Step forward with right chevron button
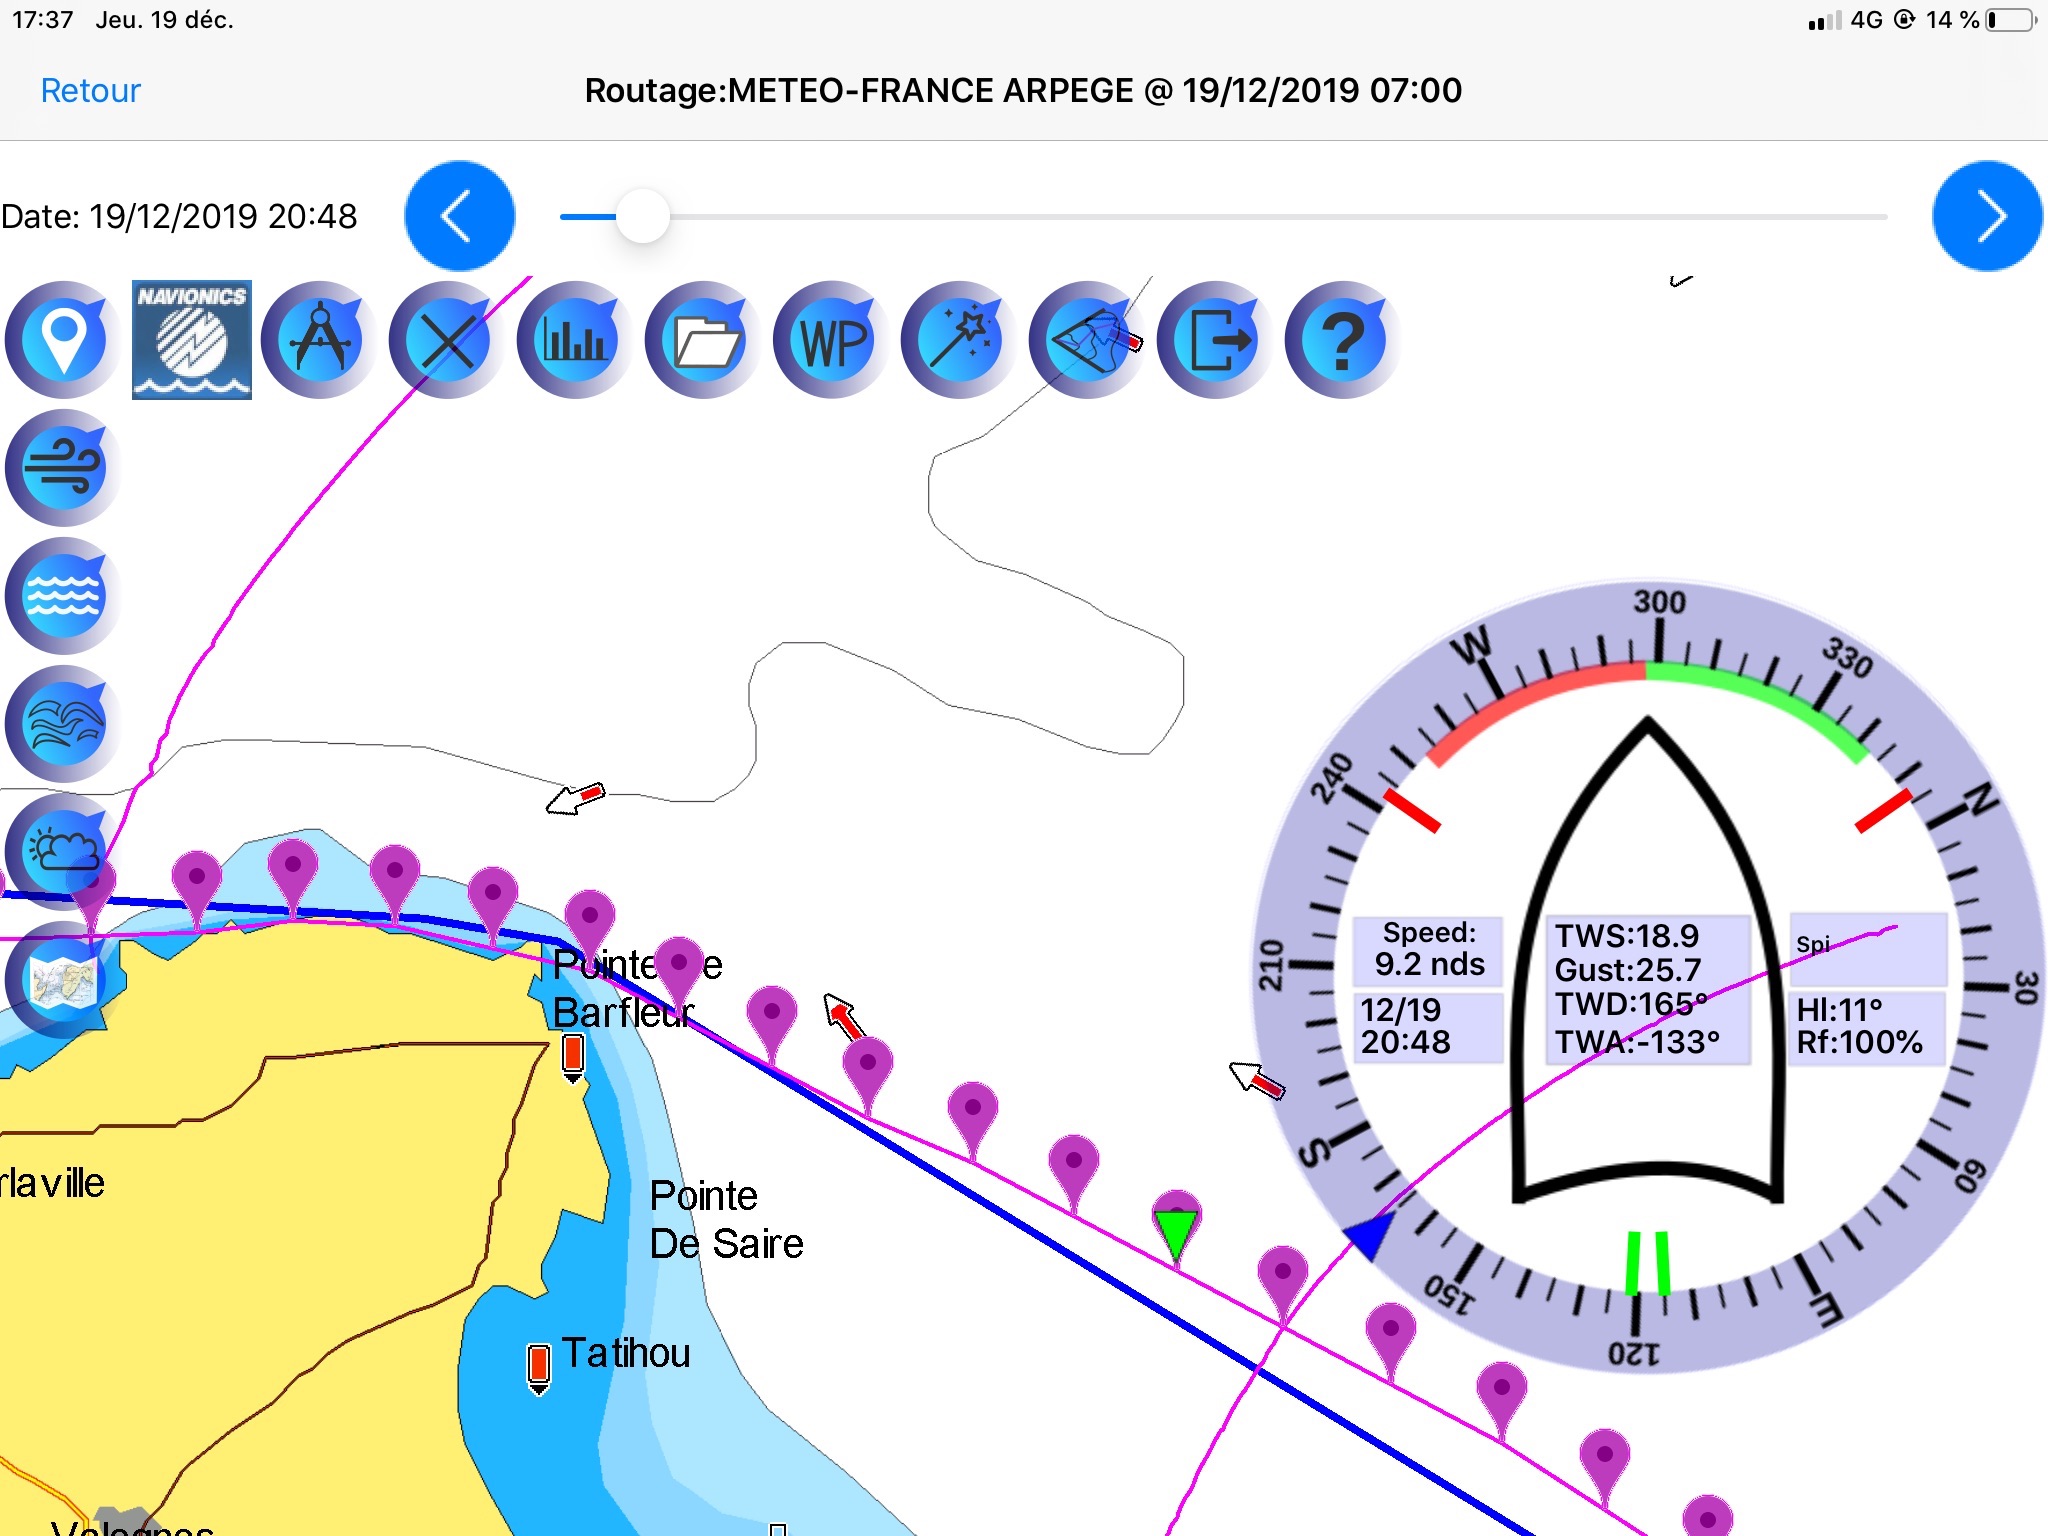This screenshot has width=2048, height=1536. (x=1987, y=216)
